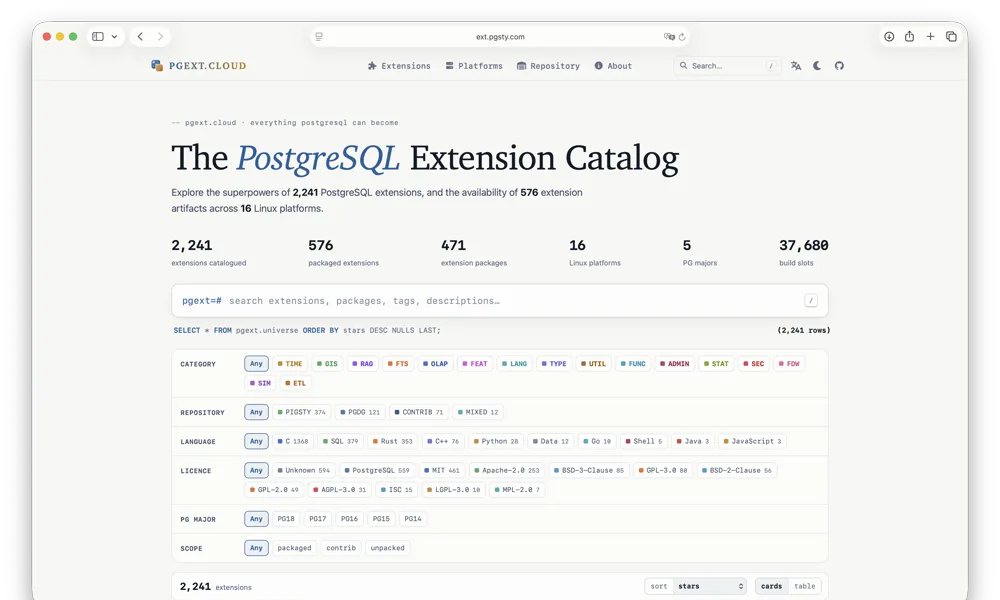Open the sidebar options chevron

tap(114, 36)
